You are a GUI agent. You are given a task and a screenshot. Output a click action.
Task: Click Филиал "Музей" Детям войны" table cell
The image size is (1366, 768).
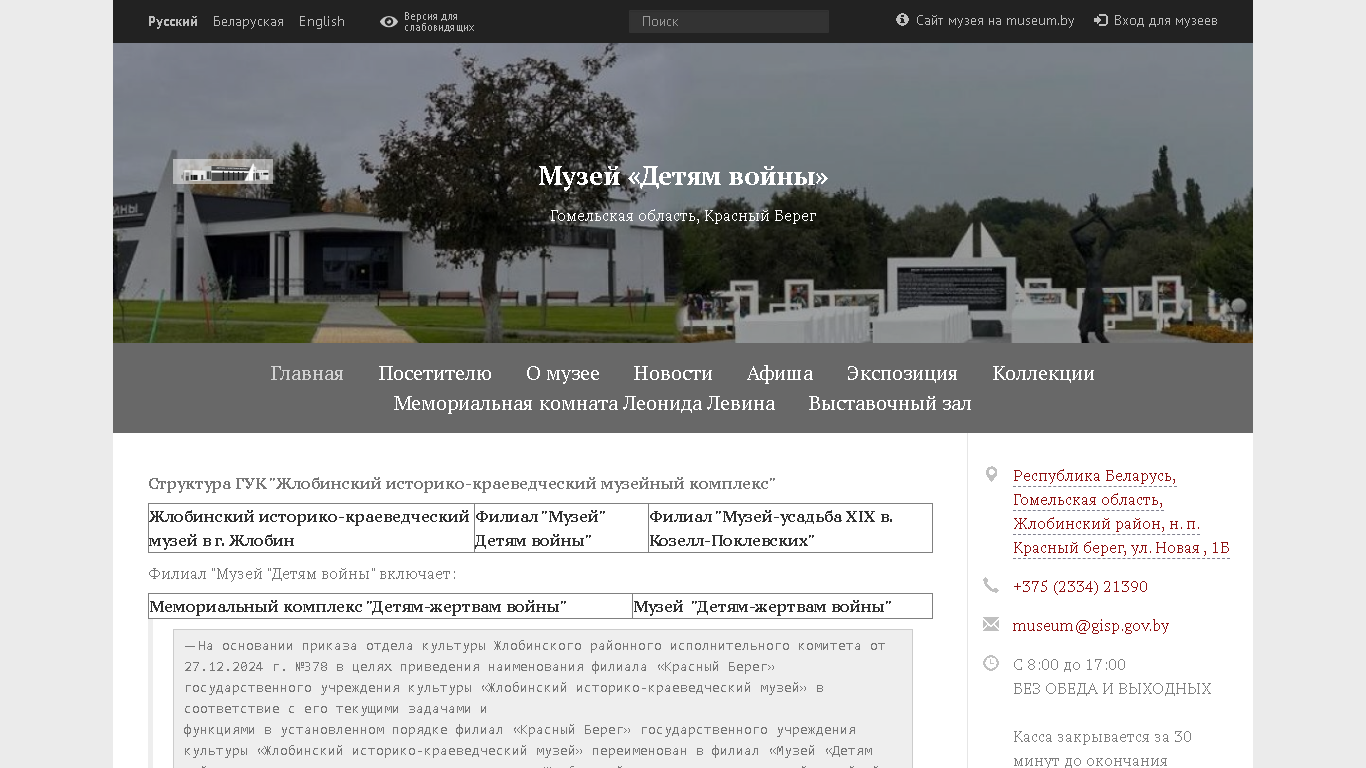(x=561, y=528)
